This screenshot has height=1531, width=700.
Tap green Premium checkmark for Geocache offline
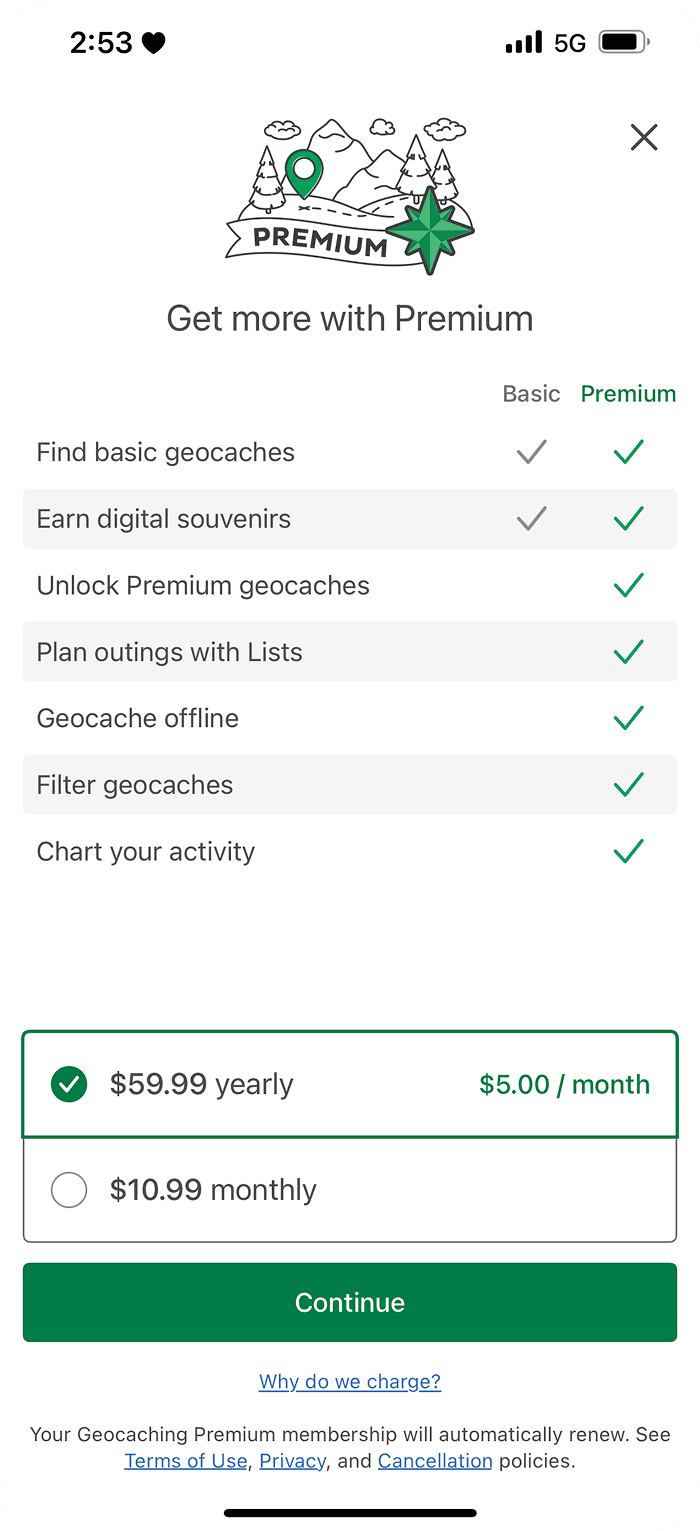coord(628,718)
